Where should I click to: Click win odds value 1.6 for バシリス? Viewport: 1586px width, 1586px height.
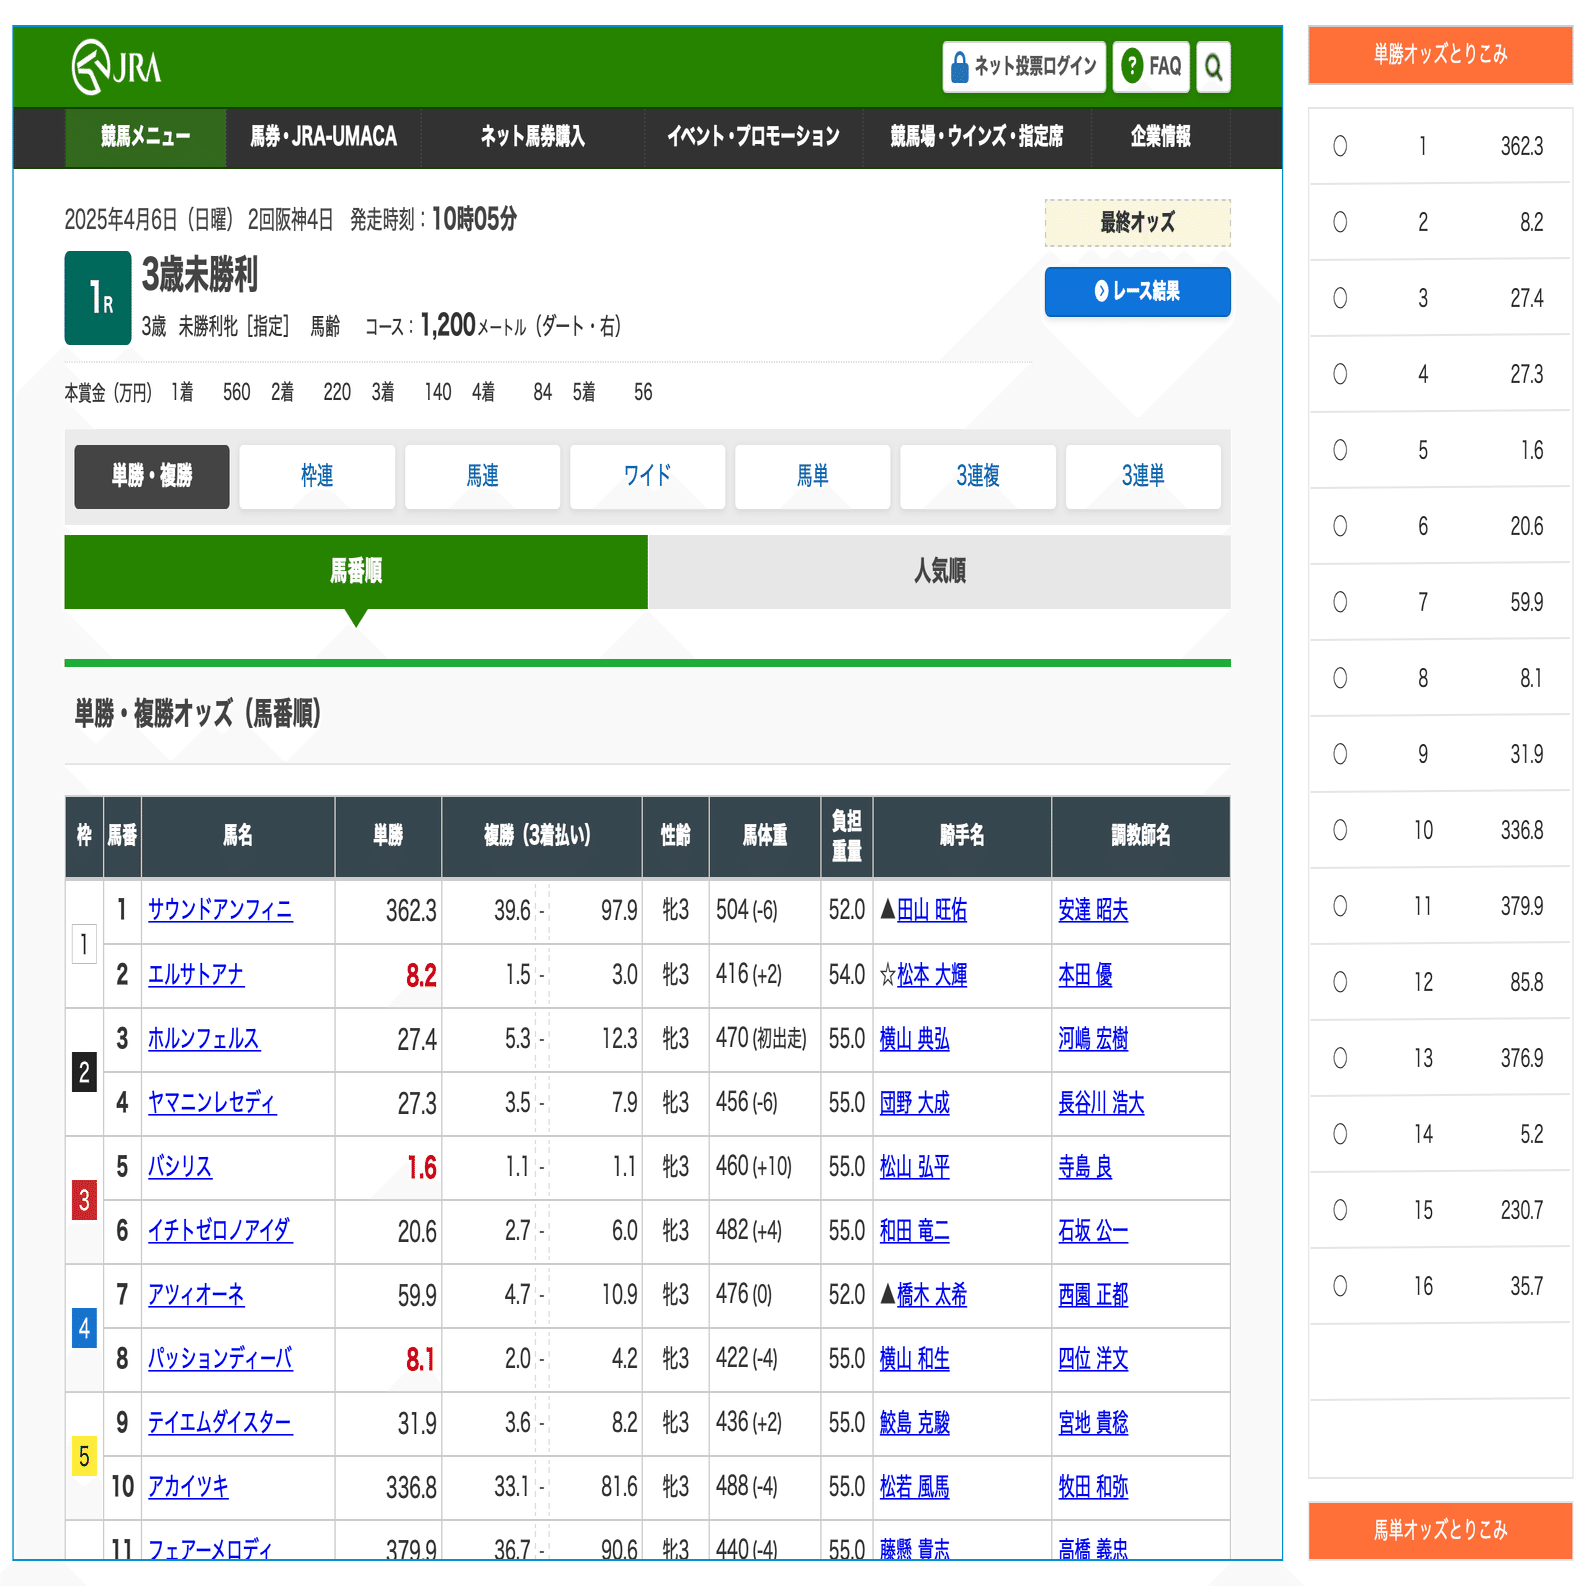point(422,1167)
